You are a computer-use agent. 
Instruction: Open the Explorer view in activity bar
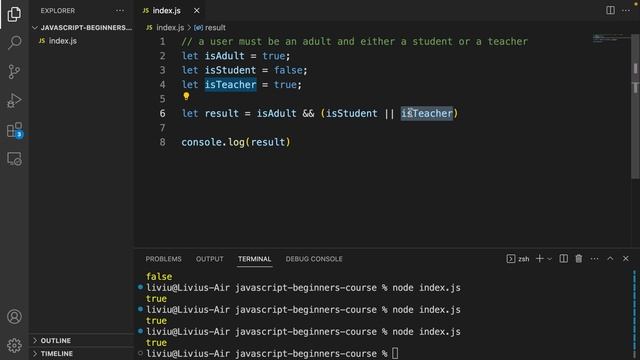tap(14, 14)
